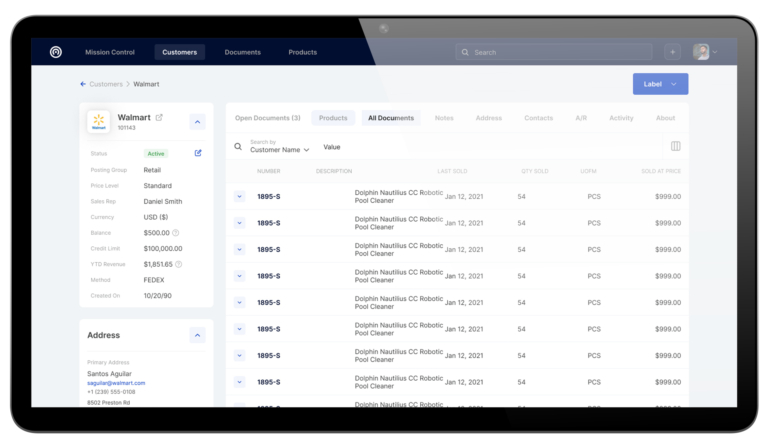This screenshot has width=768, height=447.
Task: Expand the second 1895-S product row
Action: point(240,223)
